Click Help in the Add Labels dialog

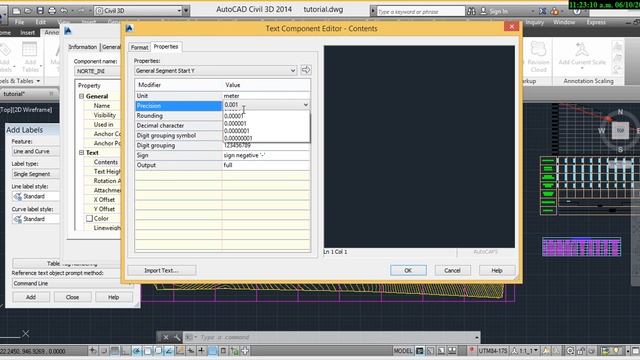113,297
